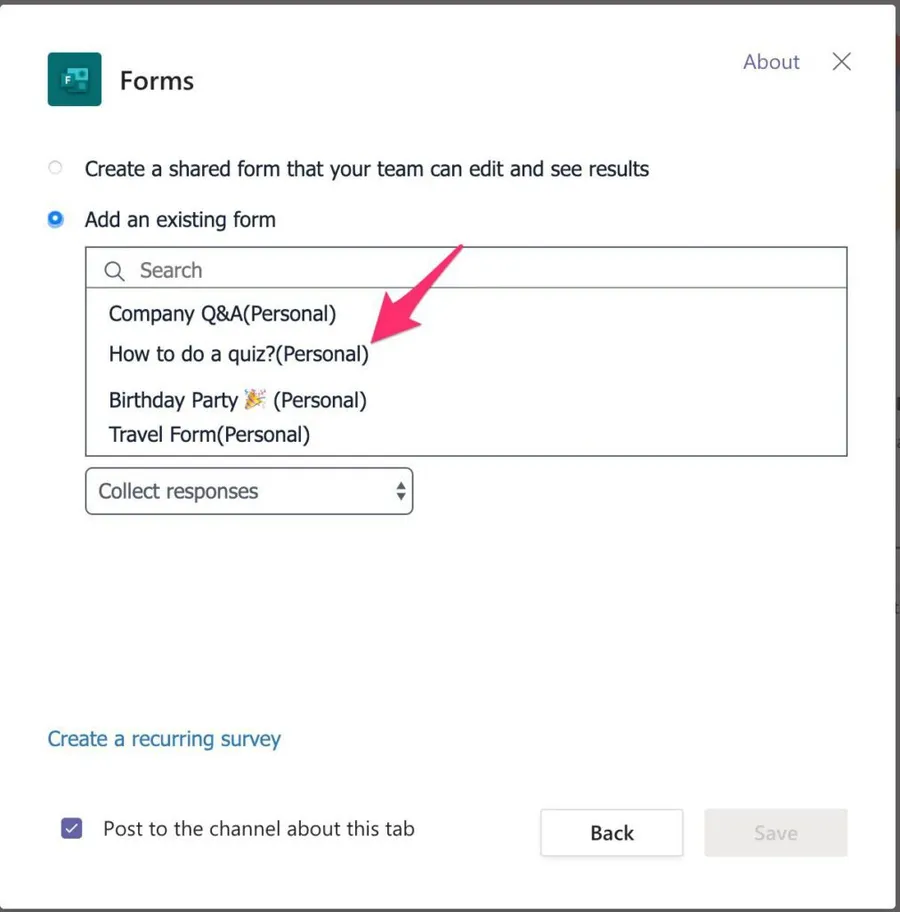This screenshot has height=912, width=900.
Task: Select 'Travel Form(Personal)' entry
Action: coord(209,434)
